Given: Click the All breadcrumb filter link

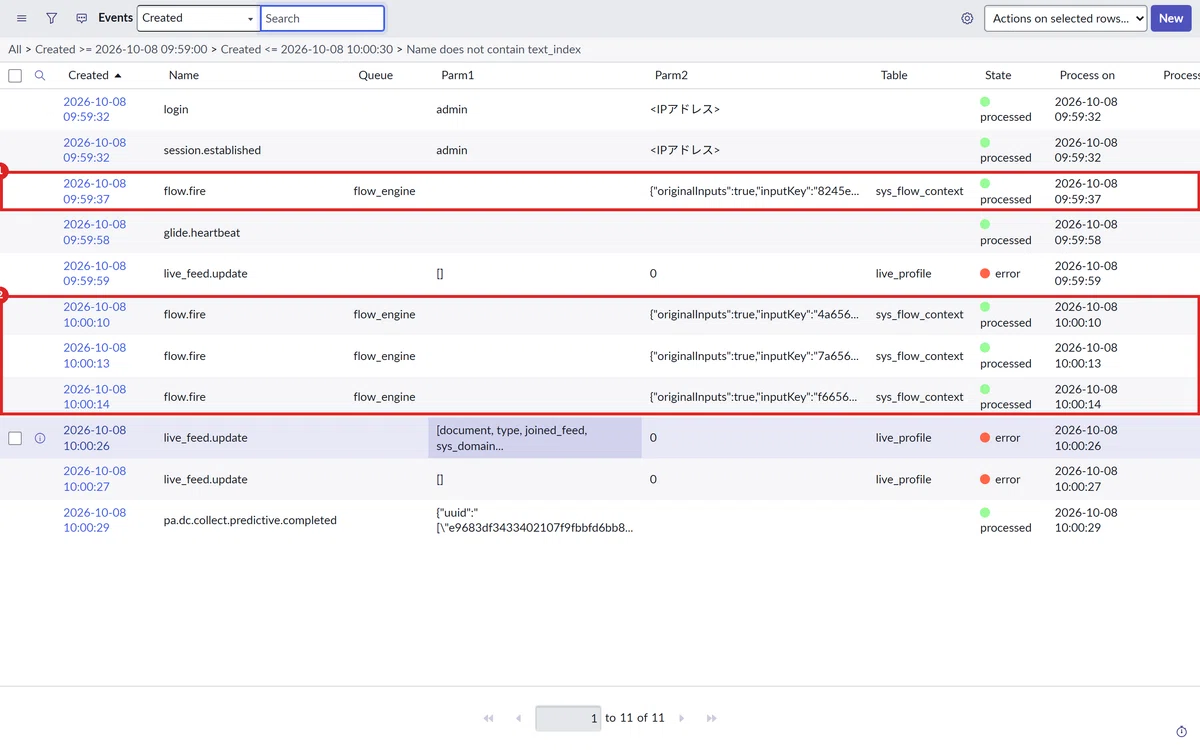Looking at the screenshot, I should click(15, 49).
